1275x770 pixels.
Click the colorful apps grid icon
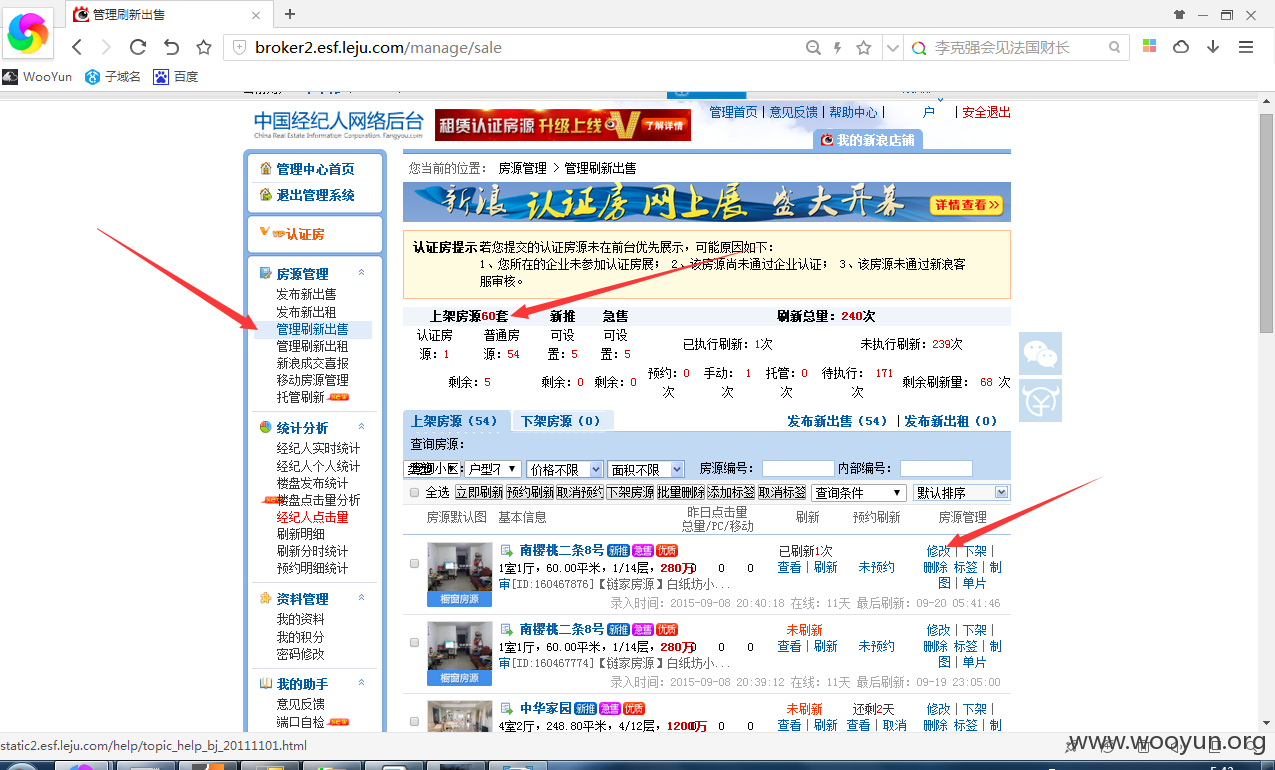pos(1149,47)
